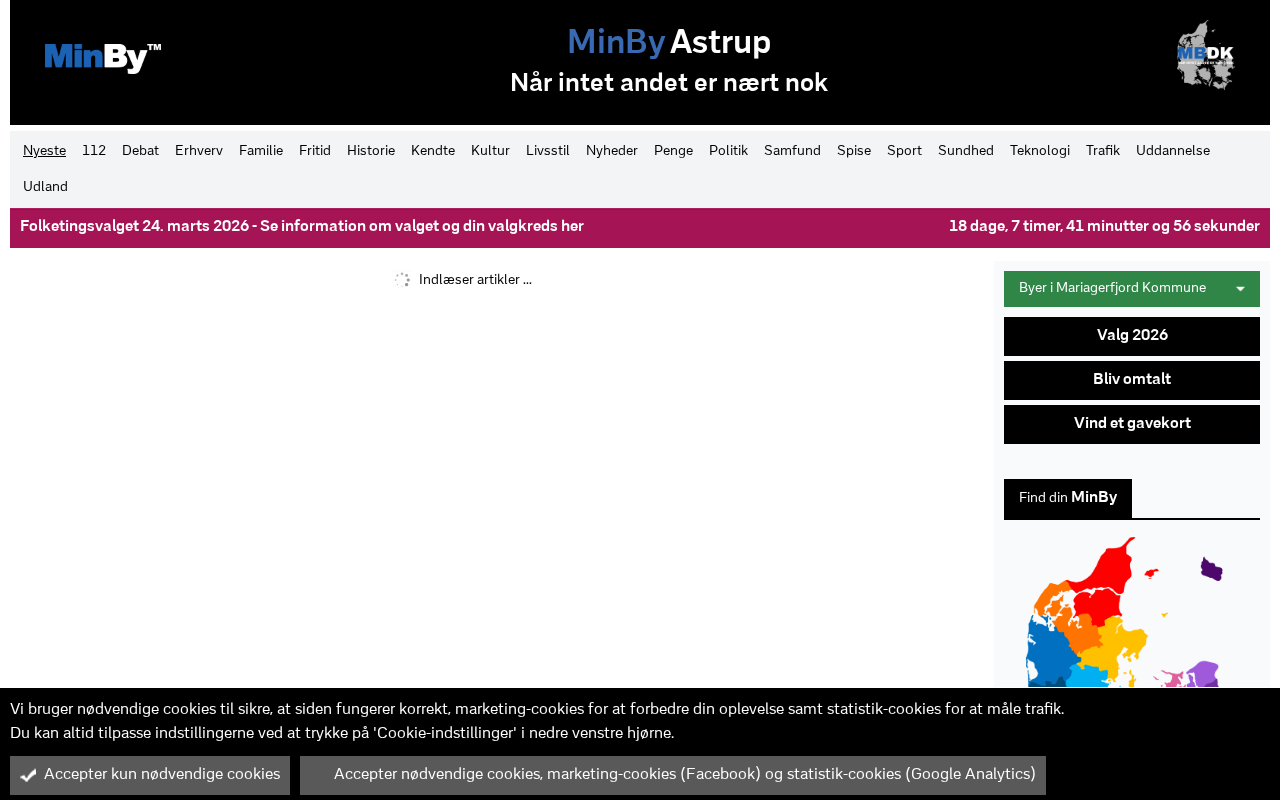
Task: Expand Byer i Mariagerfjord Kommune dropdown
Action: point(1132,289)
